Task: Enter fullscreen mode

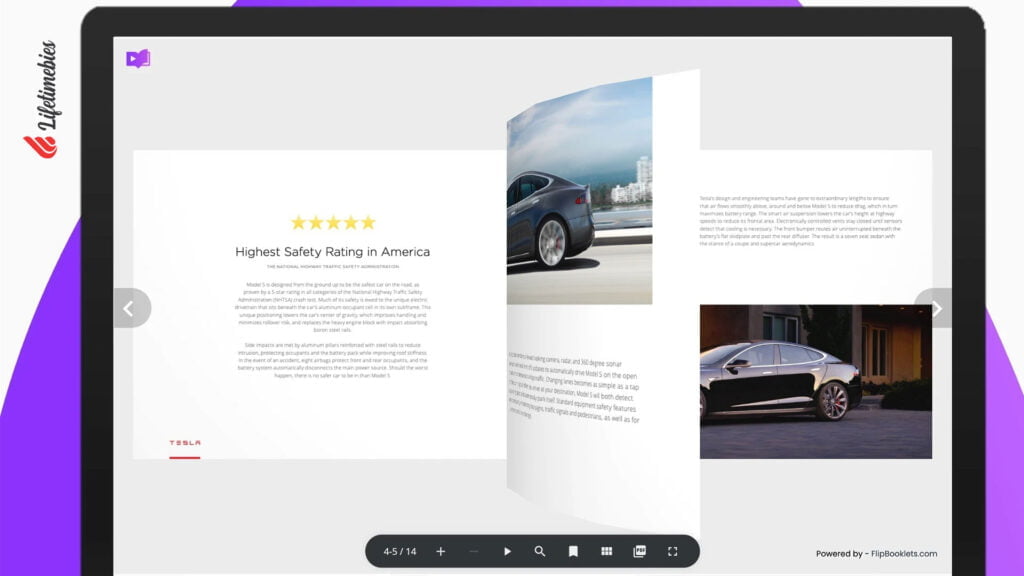Action: click(673, 551)
